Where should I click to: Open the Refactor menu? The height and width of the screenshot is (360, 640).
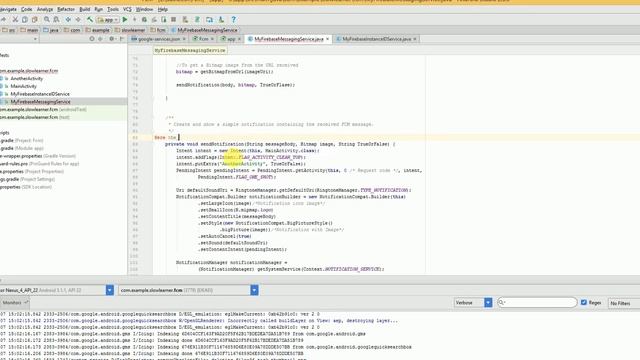(x=66, y=9)
